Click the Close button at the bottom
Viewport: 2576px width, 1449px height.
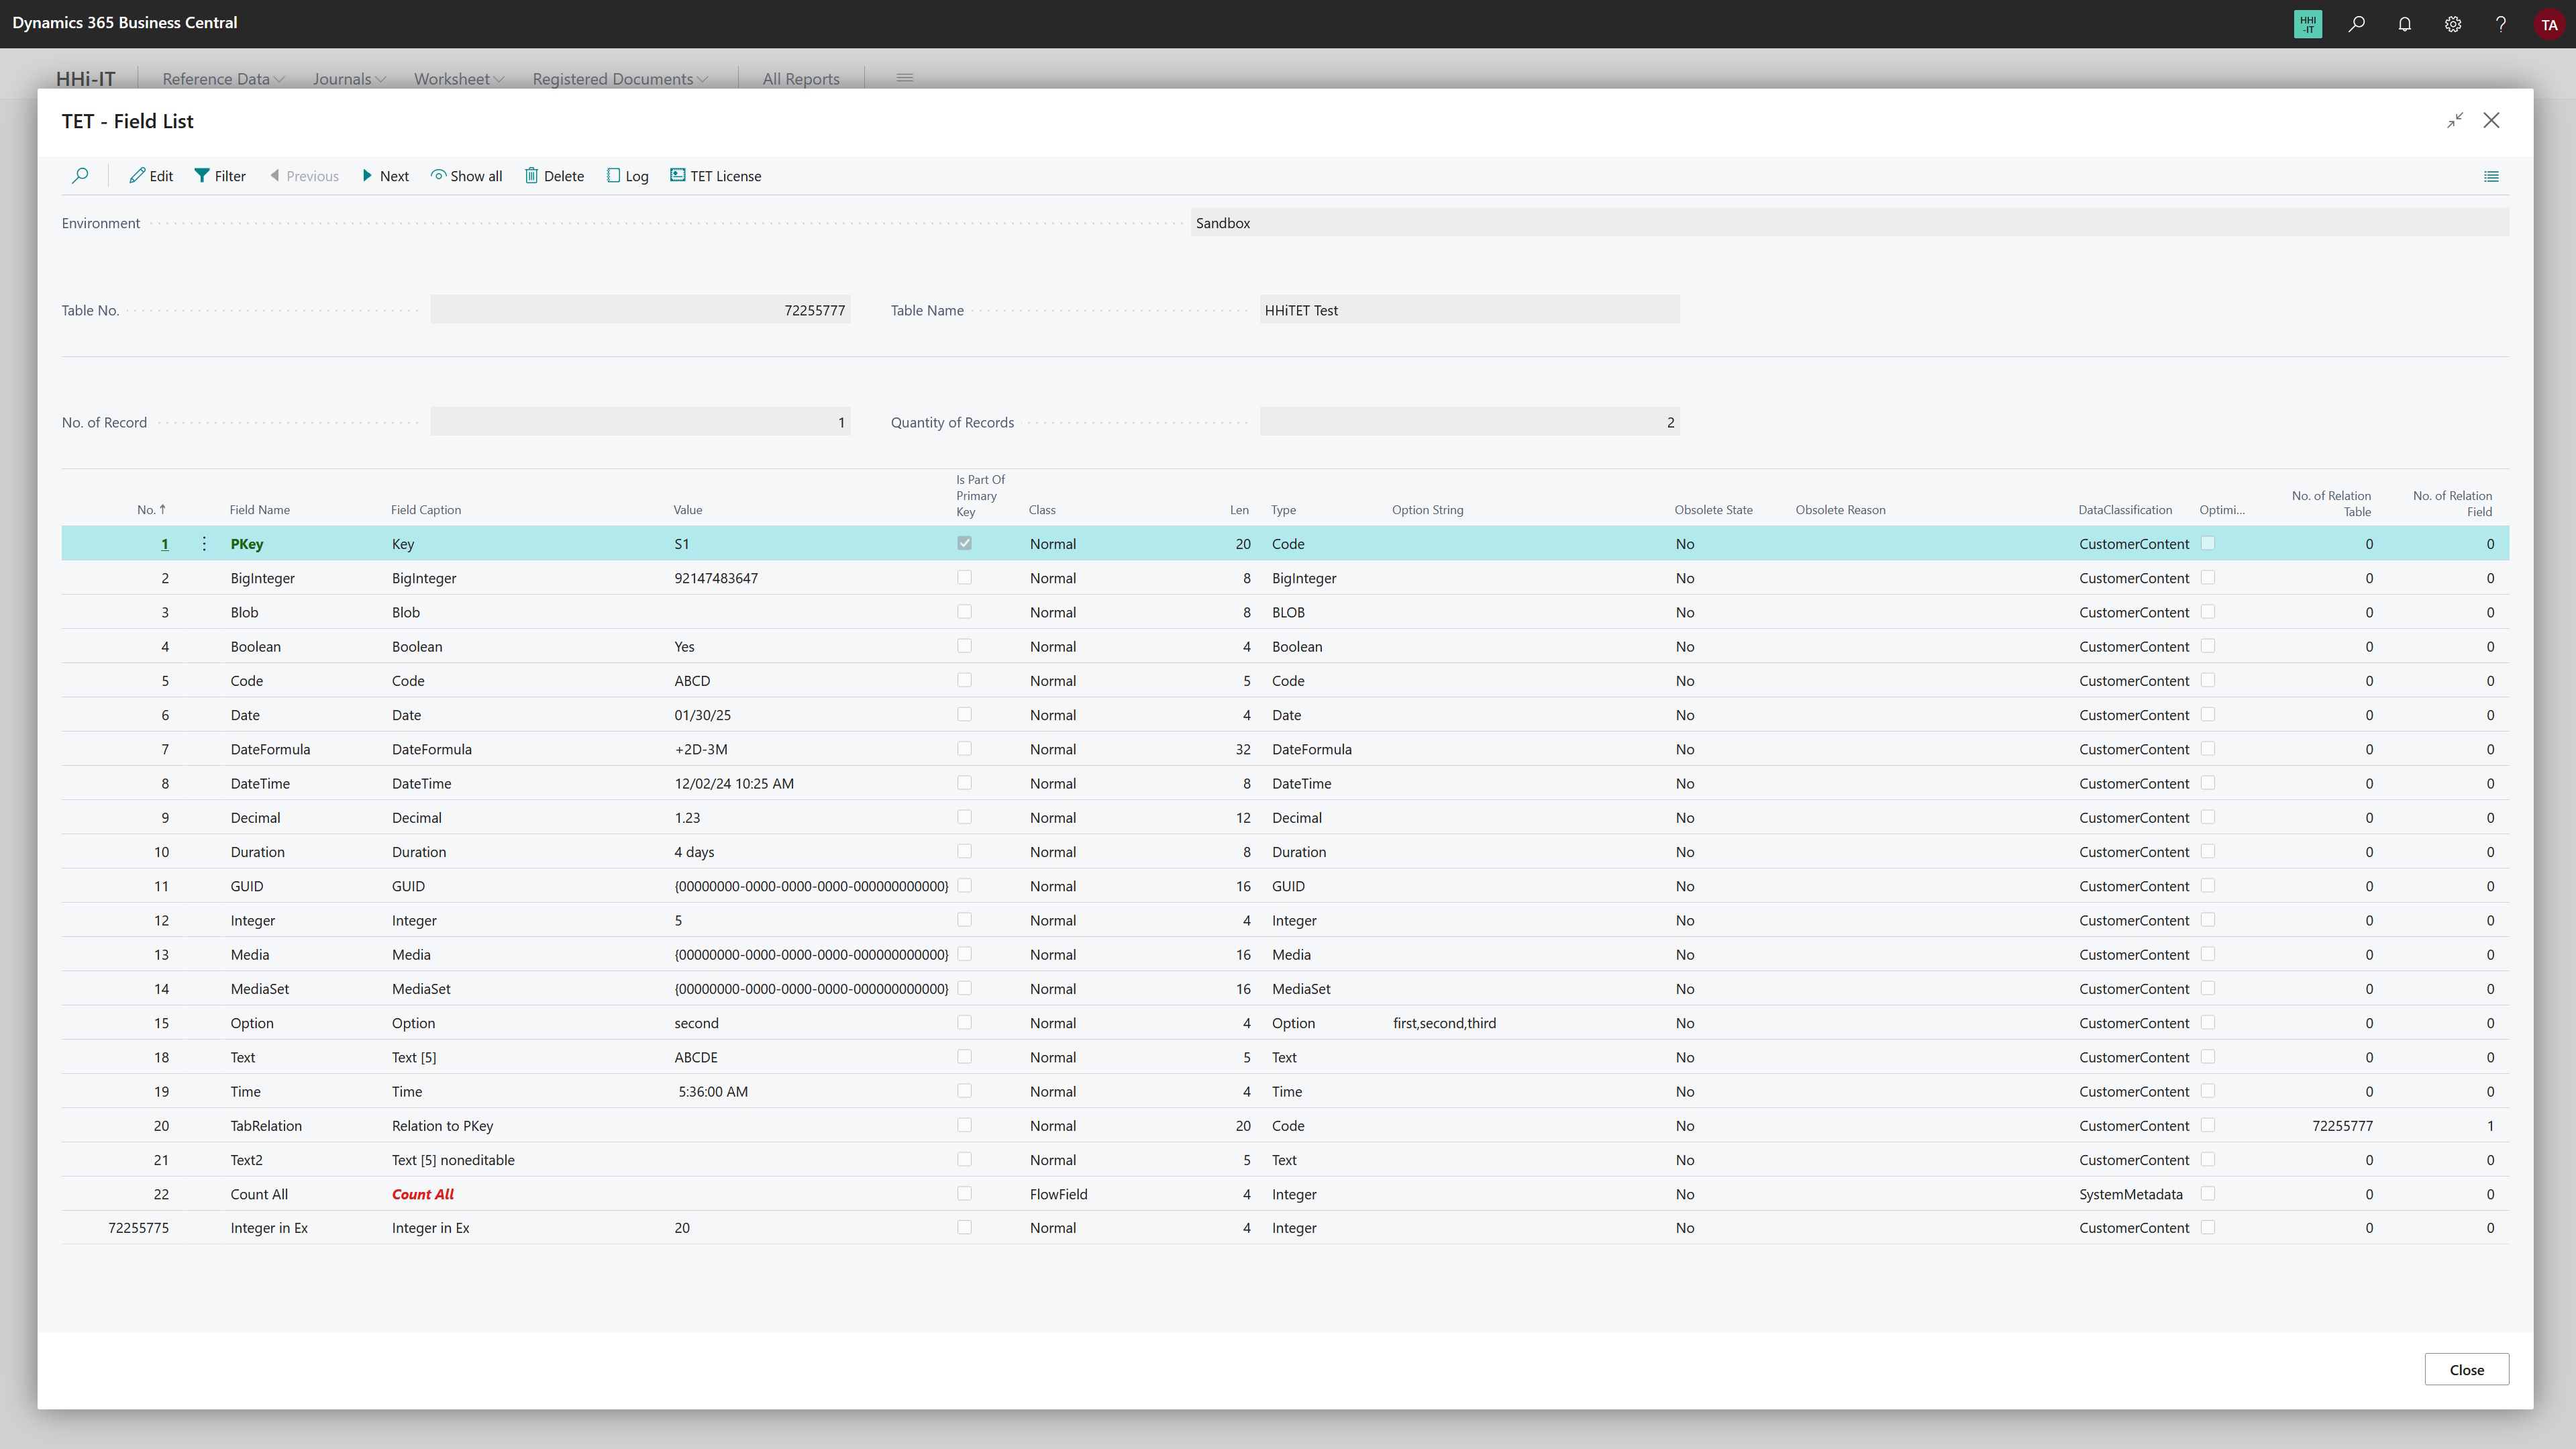click(2465, 1369)
